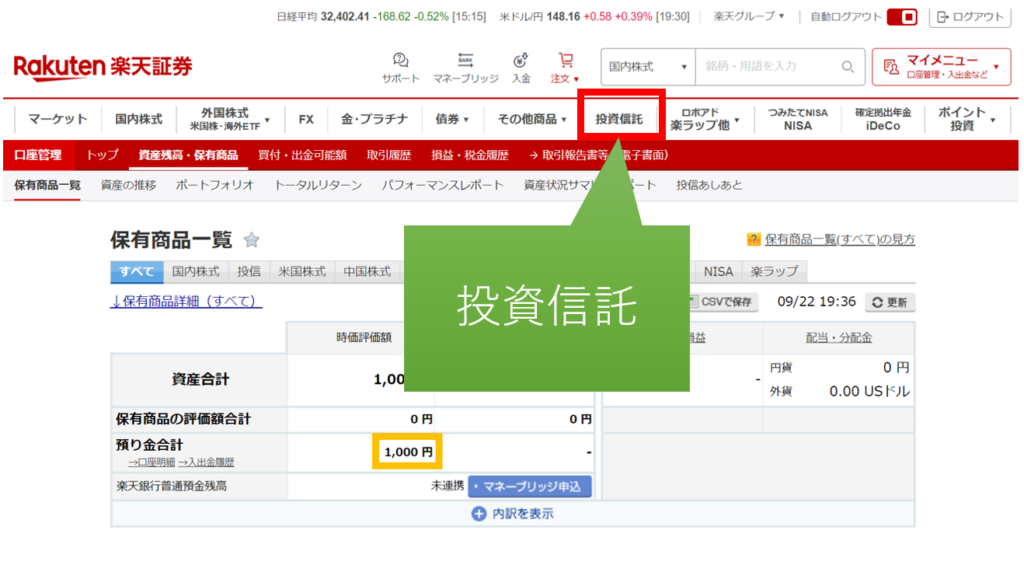Viewport: 1024px width, 562px height.
Task: Click the 0.00 USドル value
Action: tap(869, 392)
